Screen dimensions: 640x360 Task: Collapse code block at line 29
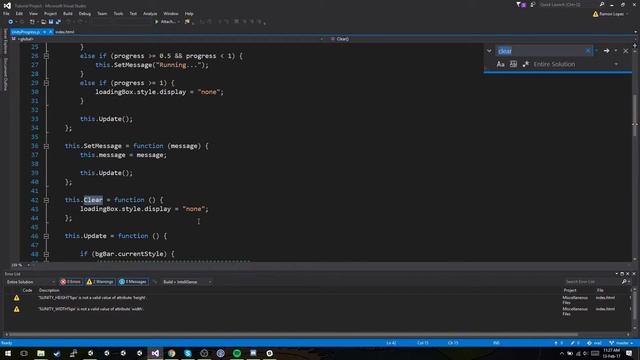click(46, 83)
